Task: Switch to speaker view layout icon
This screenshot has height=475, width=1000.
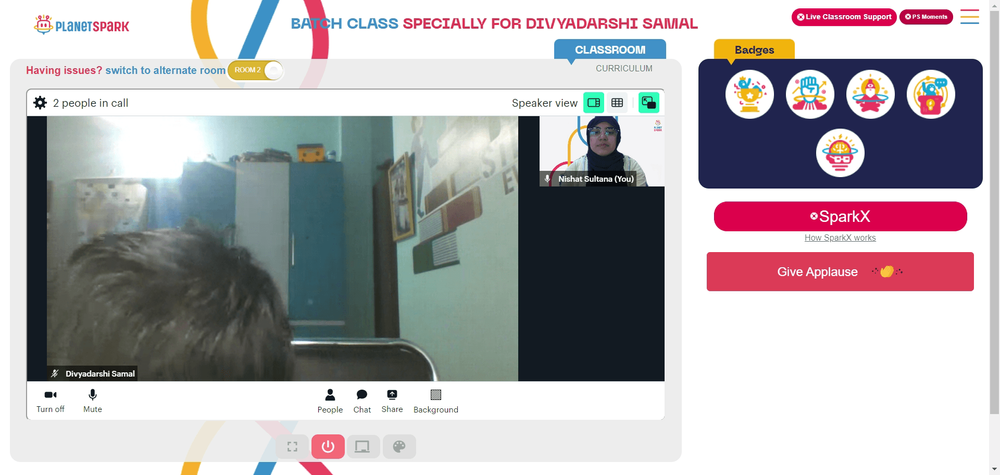Action: pos(594,103)
